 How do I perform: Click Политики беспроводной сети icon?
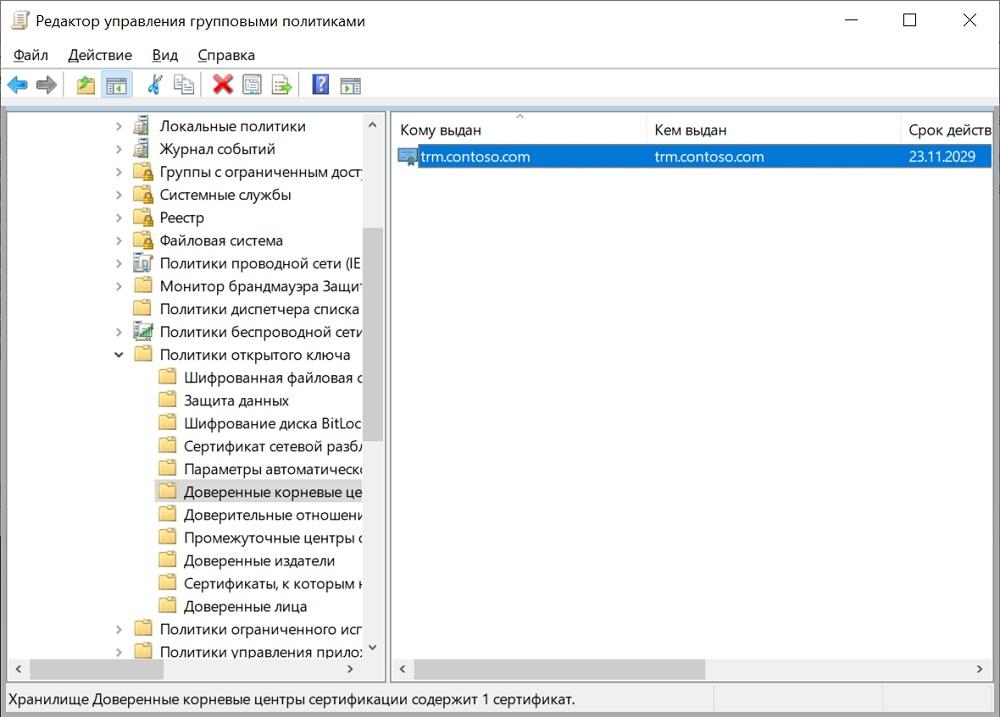[x=143, y=331]
